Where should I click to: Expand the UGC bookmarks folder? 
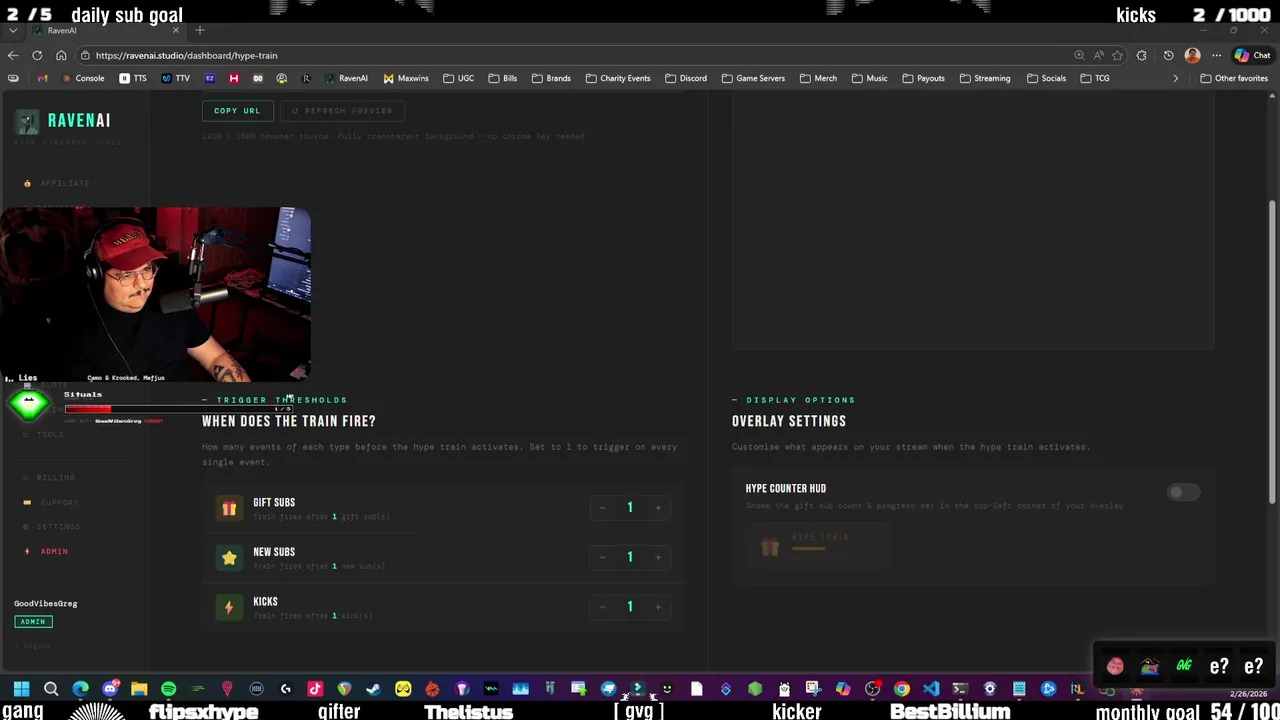pos(458,78)
